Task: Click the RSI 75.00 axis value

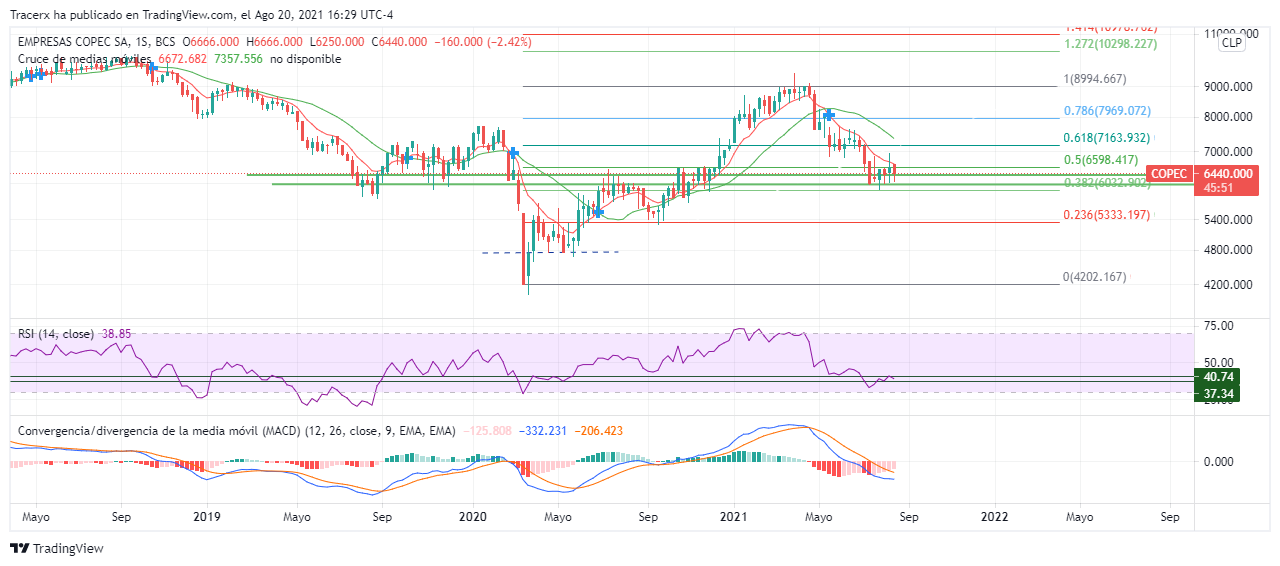Action: [1219, 326]
